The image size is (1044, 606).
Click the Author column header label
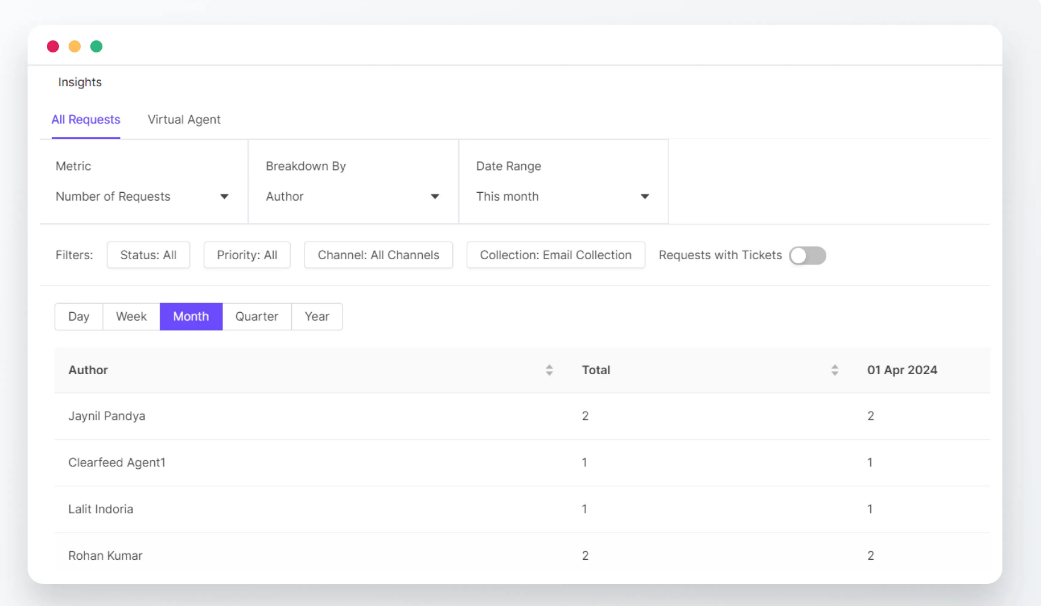pos(88,370)
